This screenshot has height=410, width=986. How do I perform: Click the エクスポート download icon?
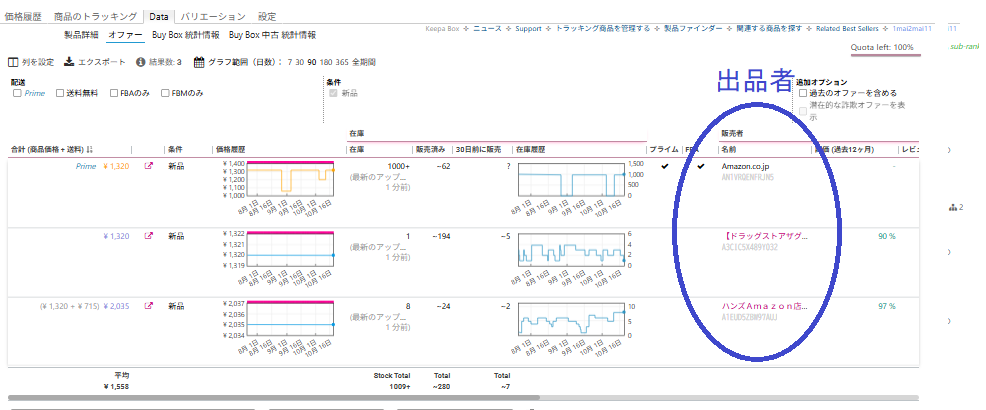(x=69, y=61)
